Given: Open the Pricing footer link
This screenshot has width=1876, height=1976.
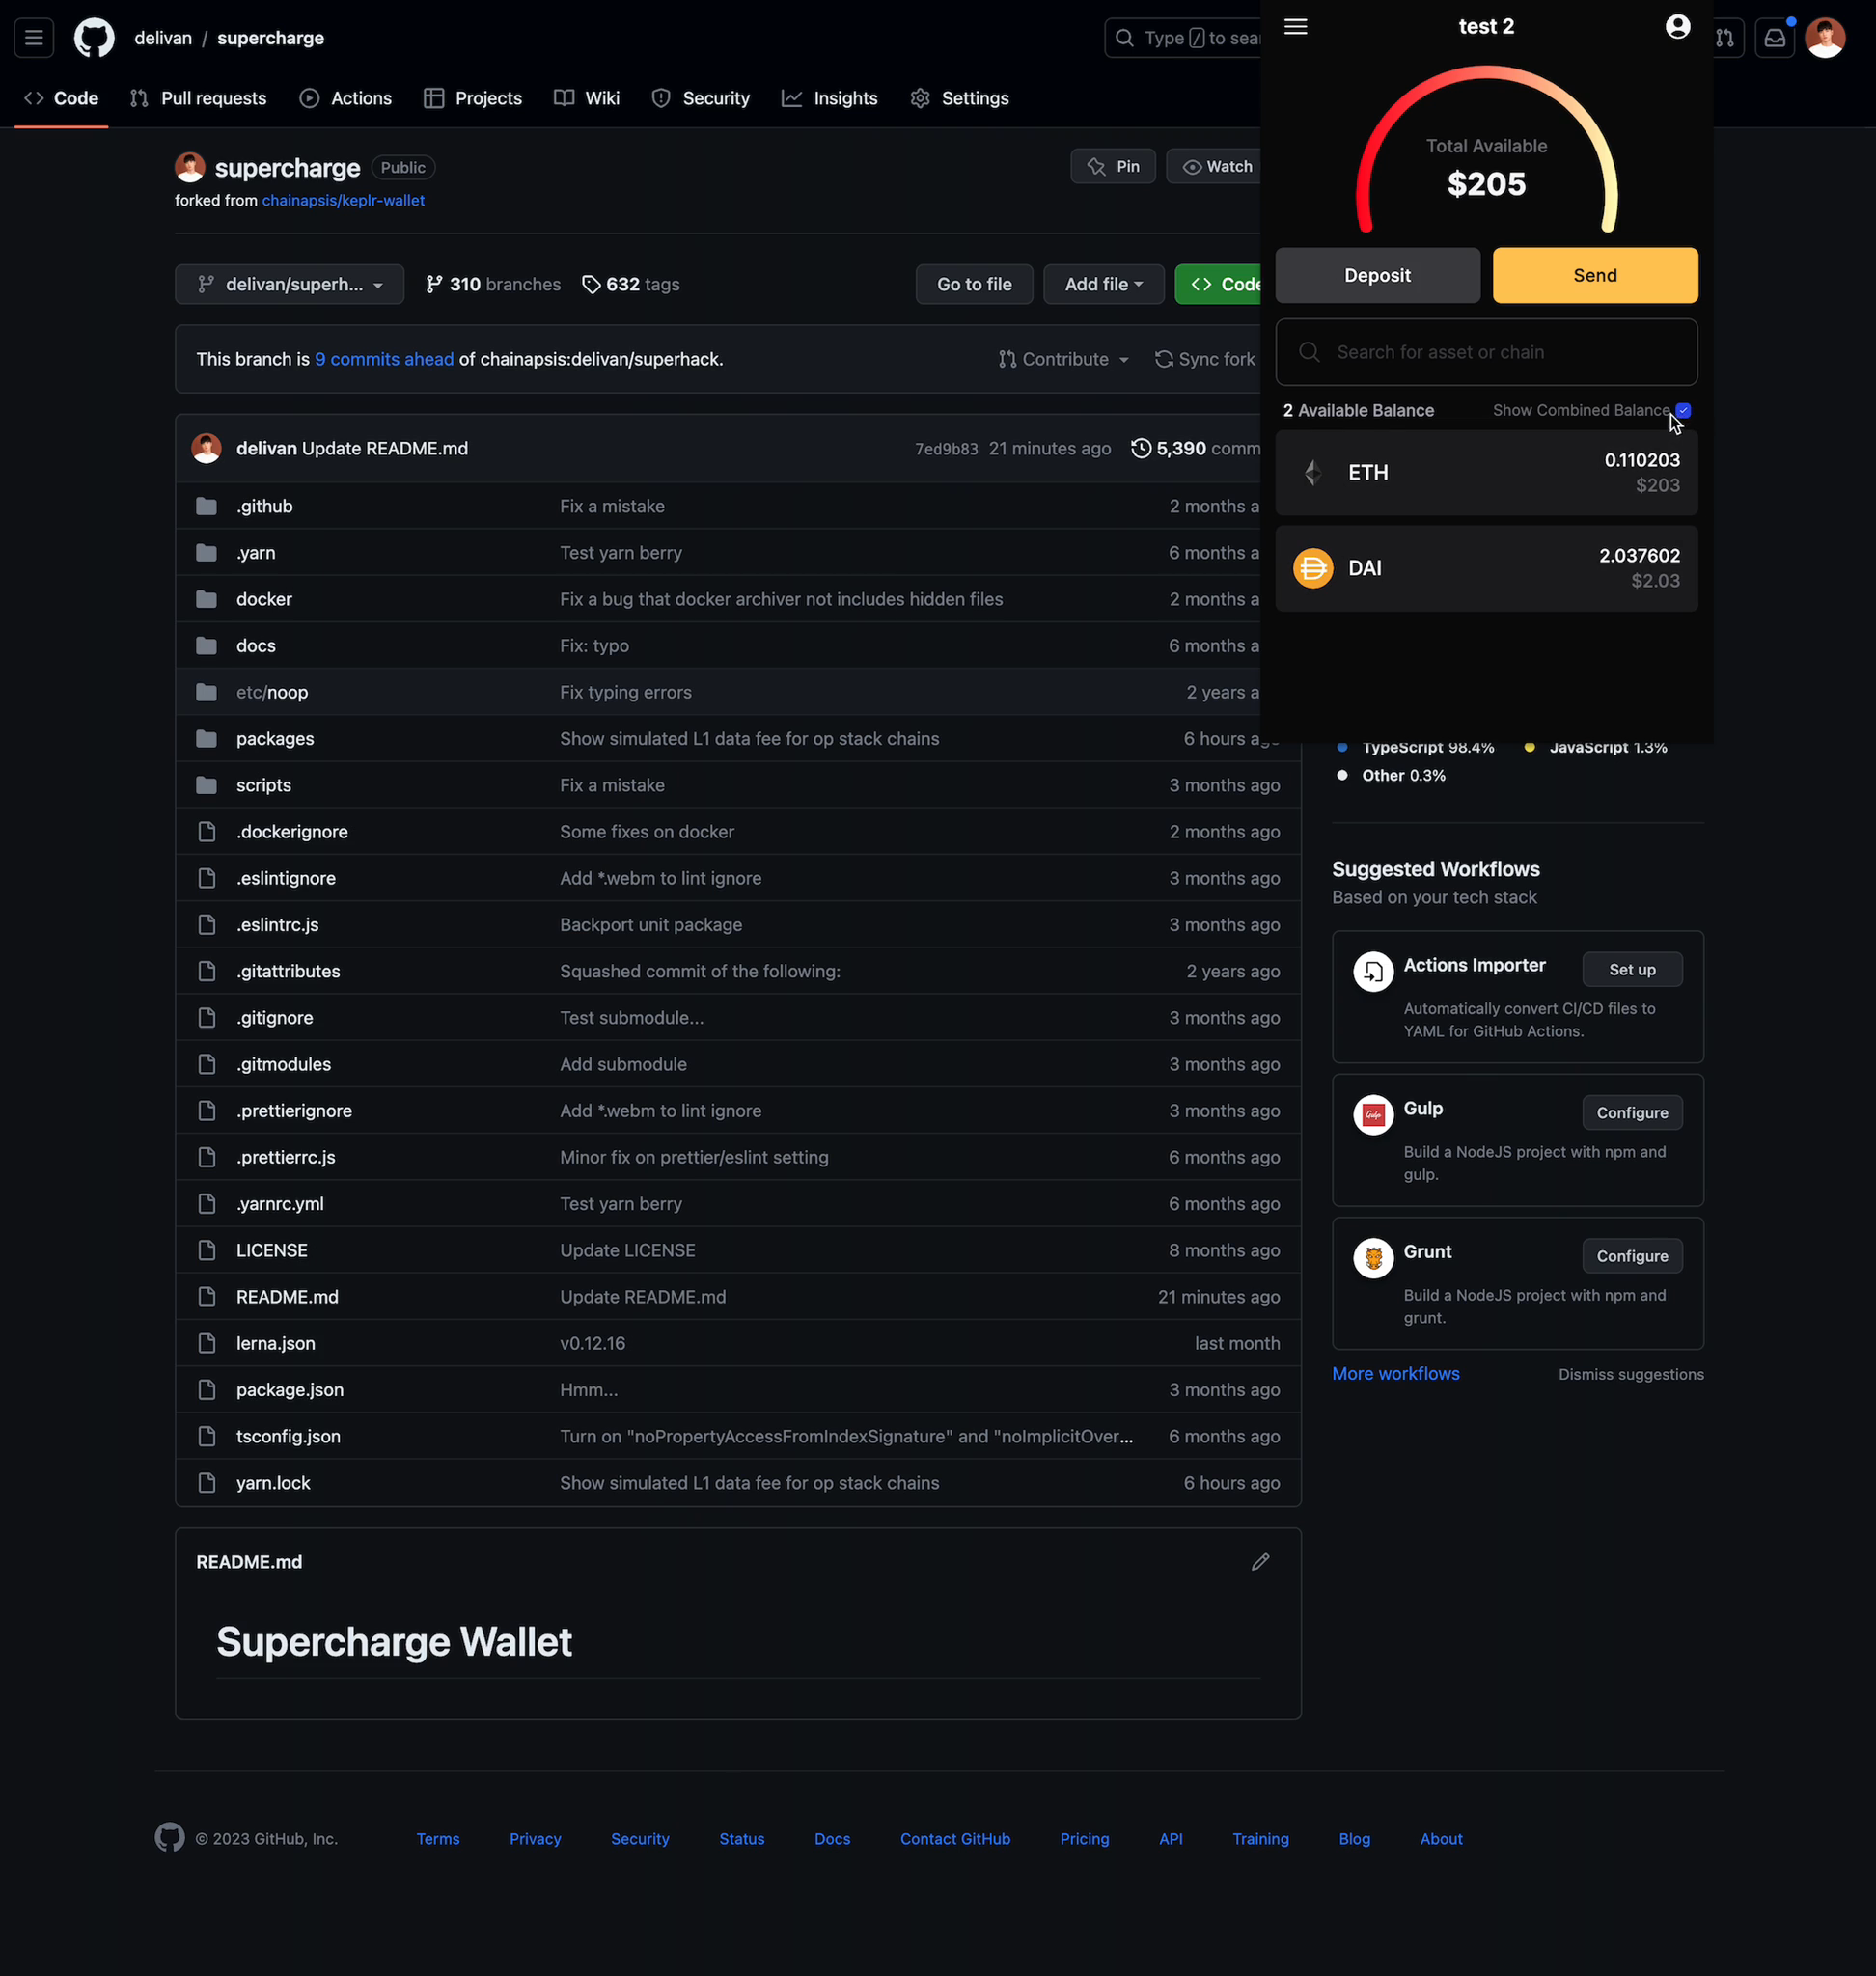Looking at the screenshot, I should [1084, 1839].
